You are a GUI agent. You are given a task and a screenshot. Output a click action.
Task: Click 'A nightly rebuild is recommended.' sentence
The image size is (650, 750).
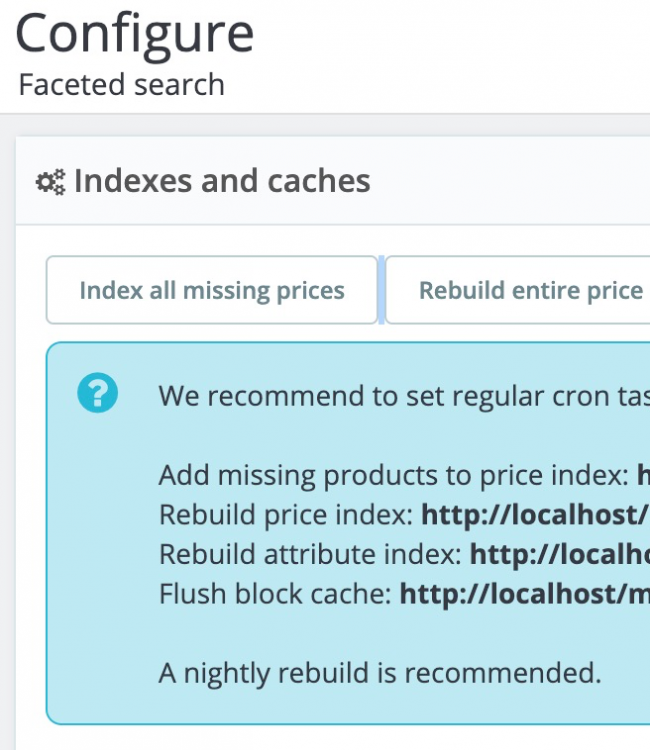380,672
